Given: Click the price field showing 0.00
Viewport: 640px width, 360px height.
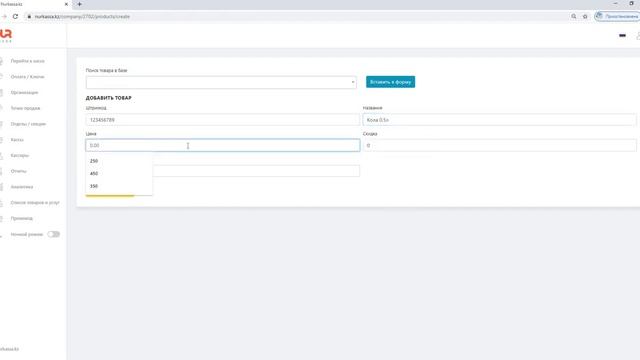Looking at the screenshot, I should tap(222, 145).
